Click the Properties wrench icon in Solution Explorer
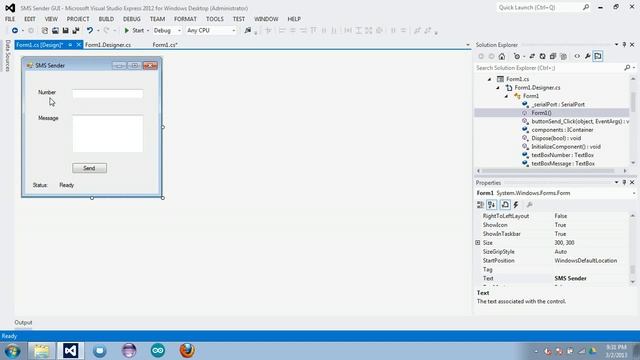640x360 pixels. (x=587, y=56)
